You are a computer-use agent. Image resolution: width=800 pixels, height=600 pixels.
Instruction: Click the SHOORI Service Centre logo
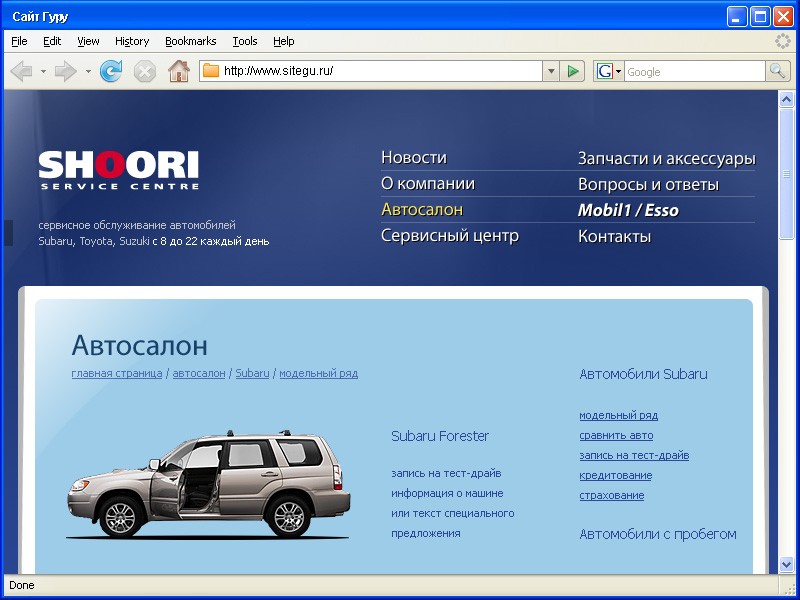(119, 170)
